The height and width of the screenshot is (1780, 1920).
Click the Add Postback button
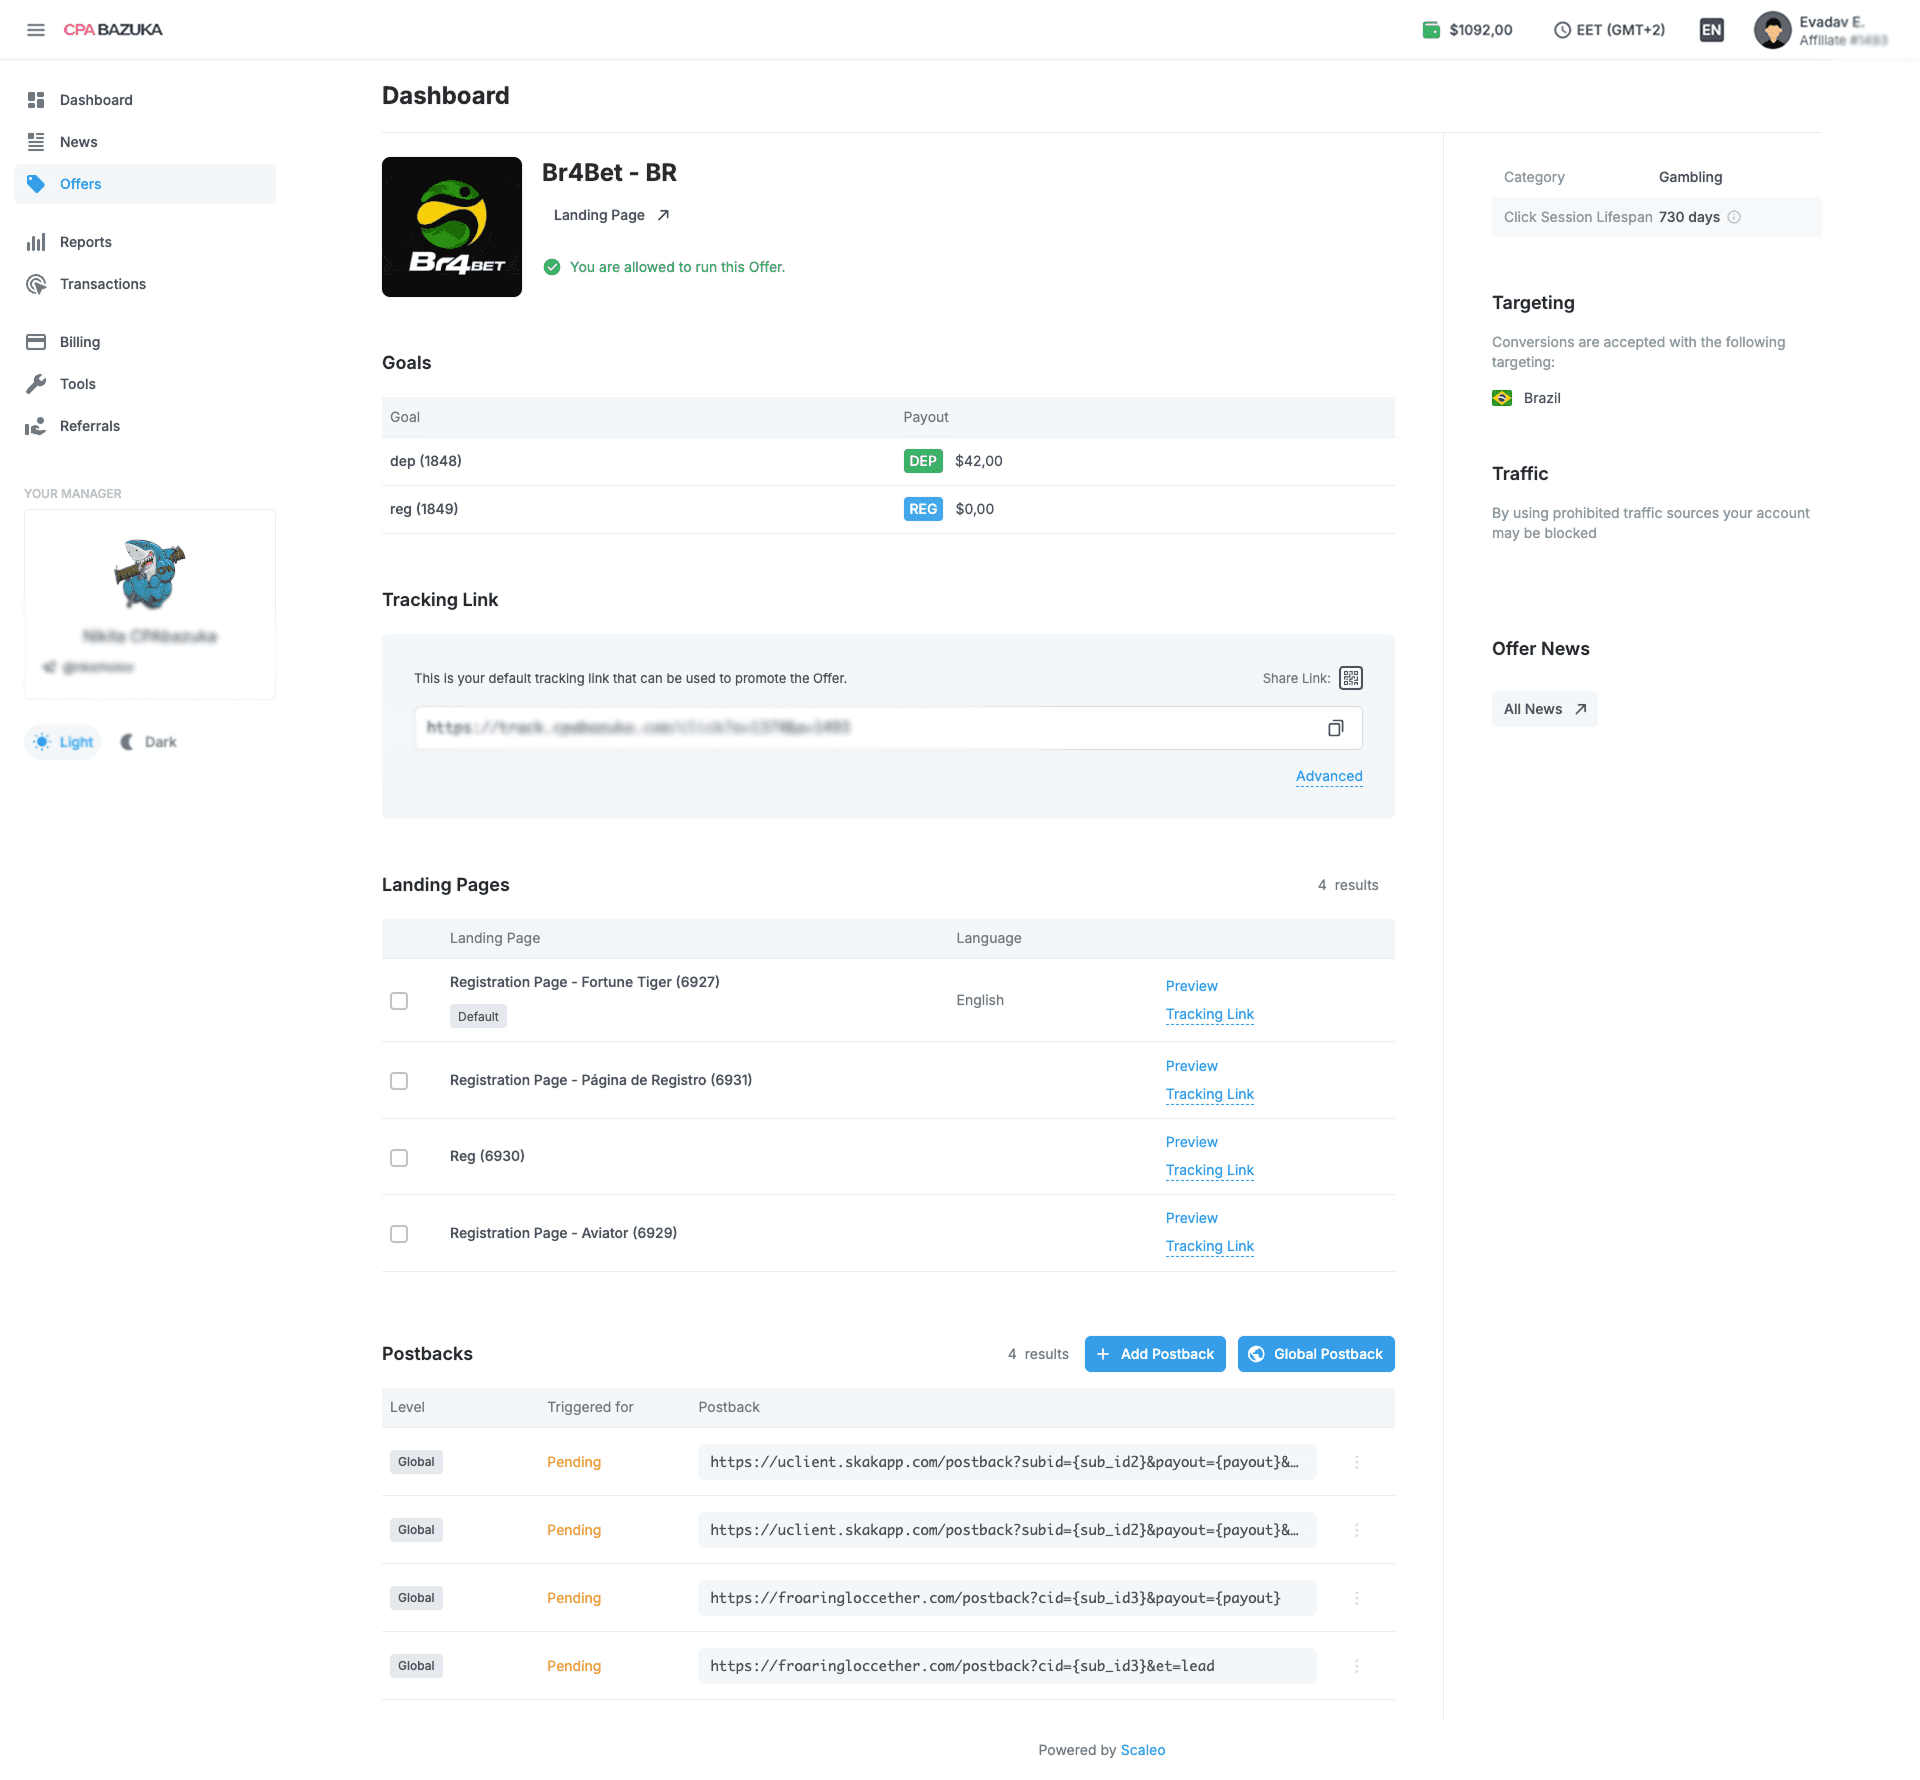1155,1354
